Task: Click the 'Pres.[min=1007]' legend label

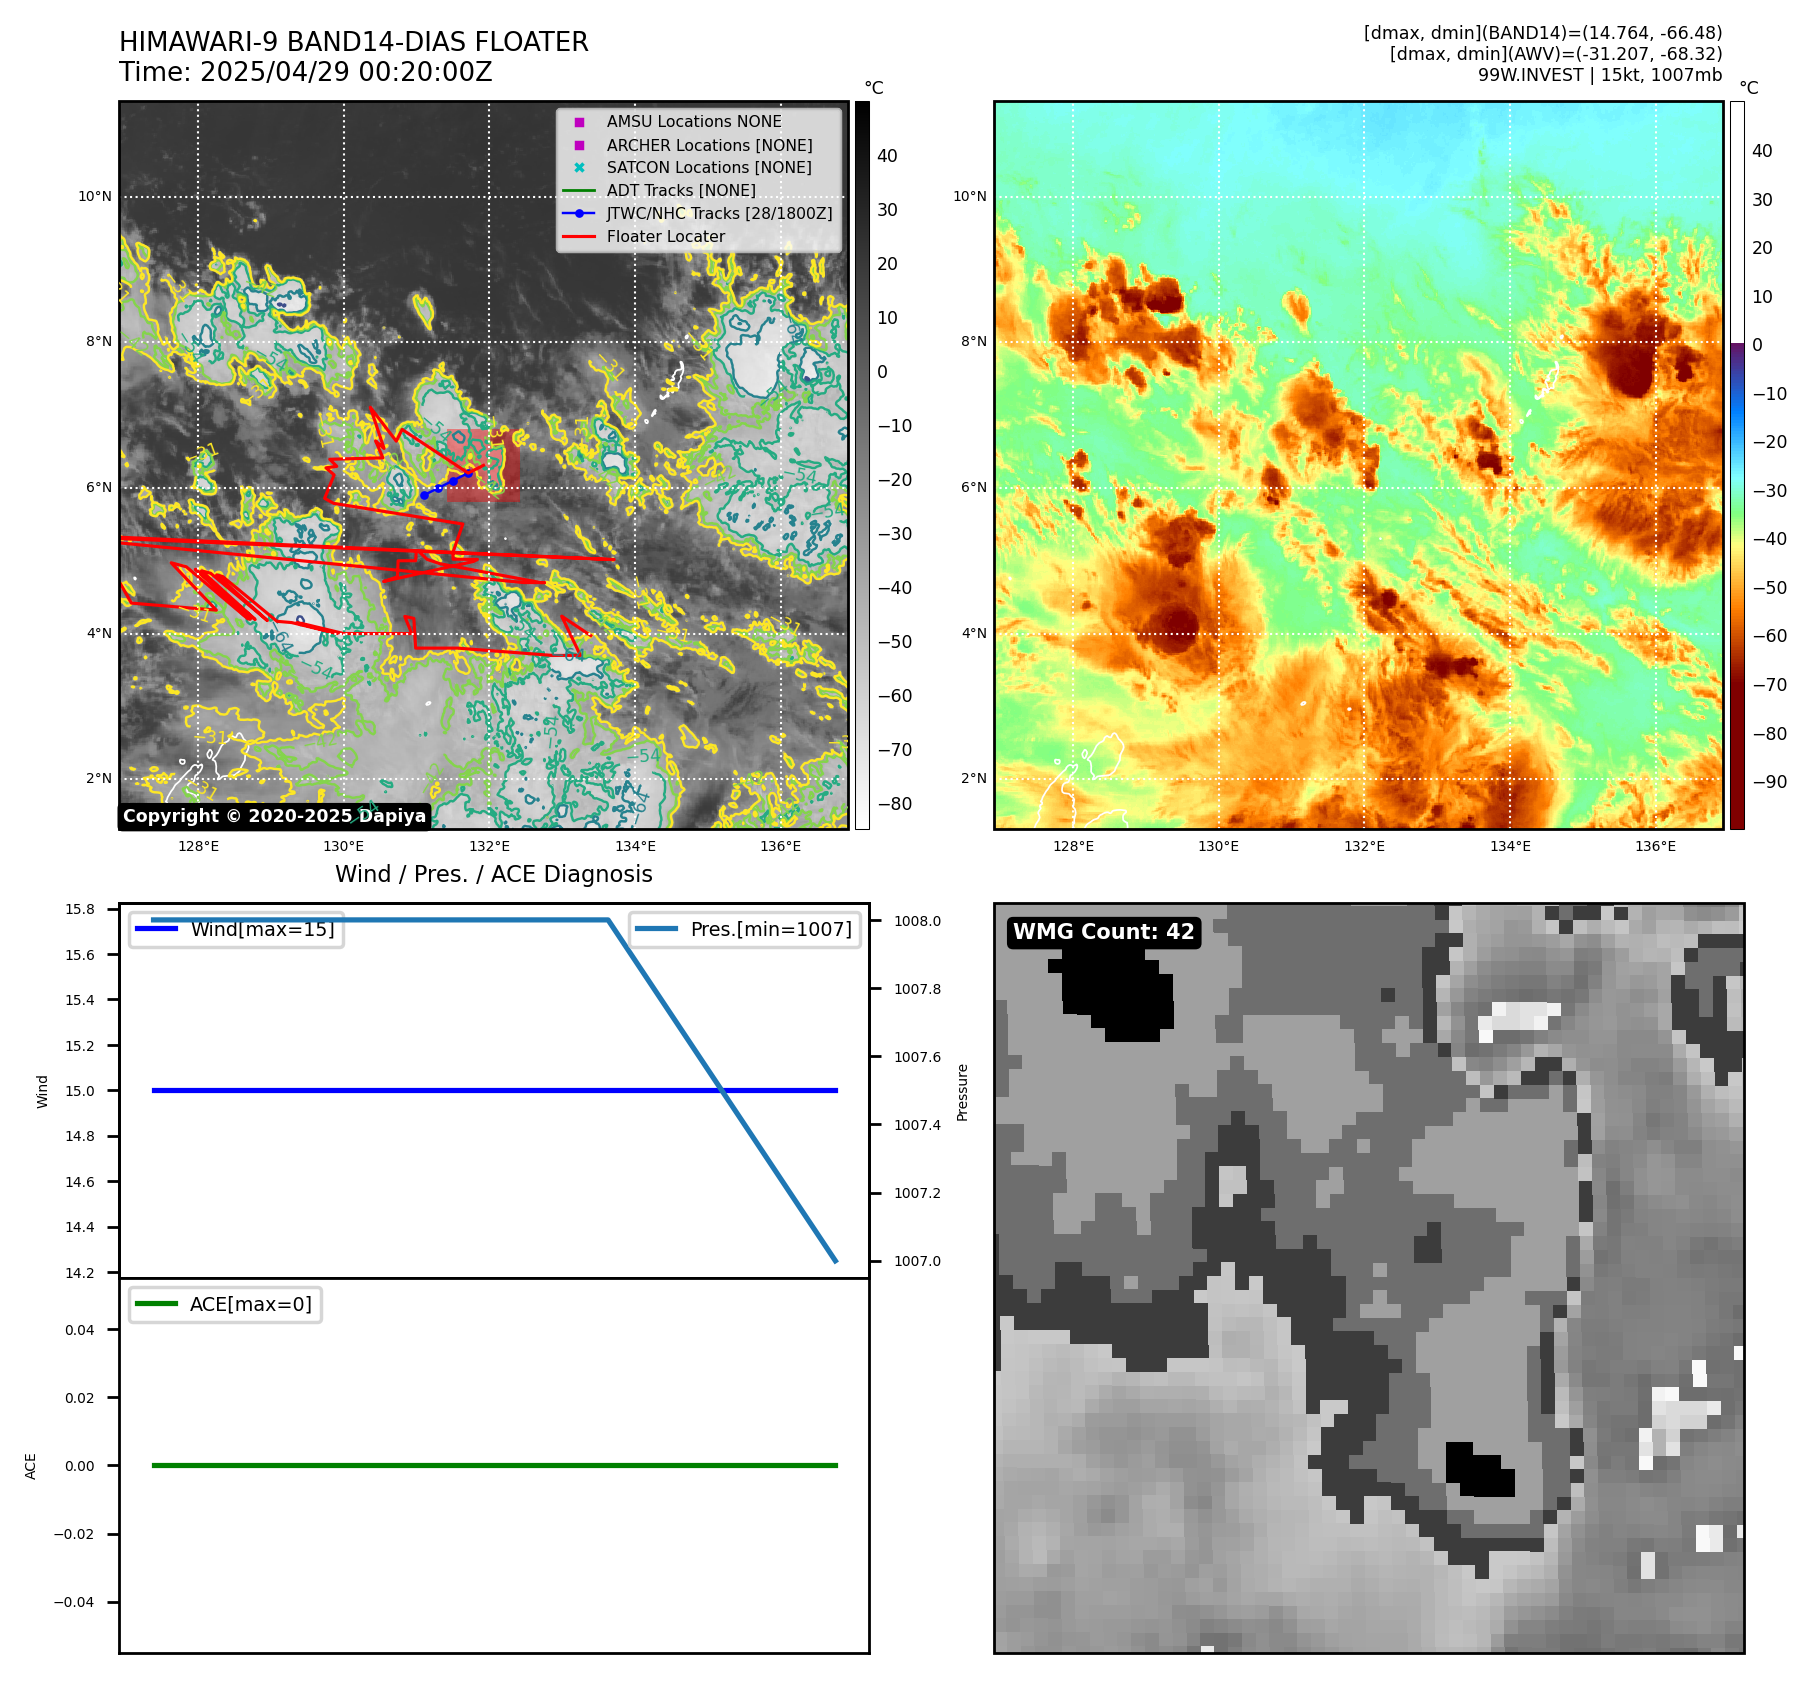Action: pyautogui.click(x=771, y=929)
